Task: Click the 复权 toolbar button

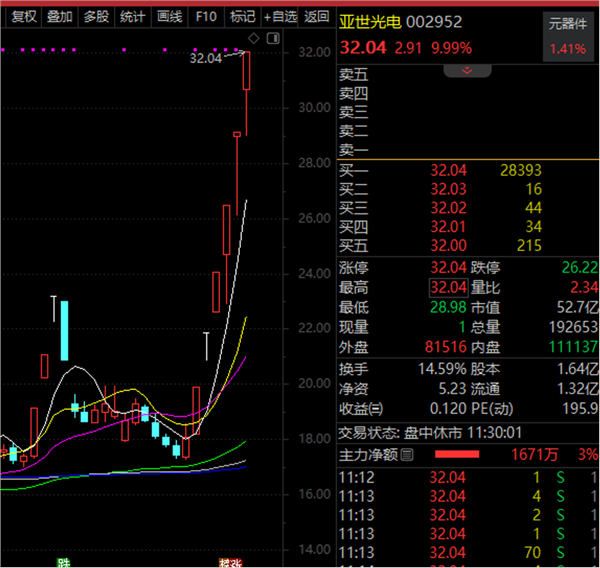Action: tap(23, 16)
